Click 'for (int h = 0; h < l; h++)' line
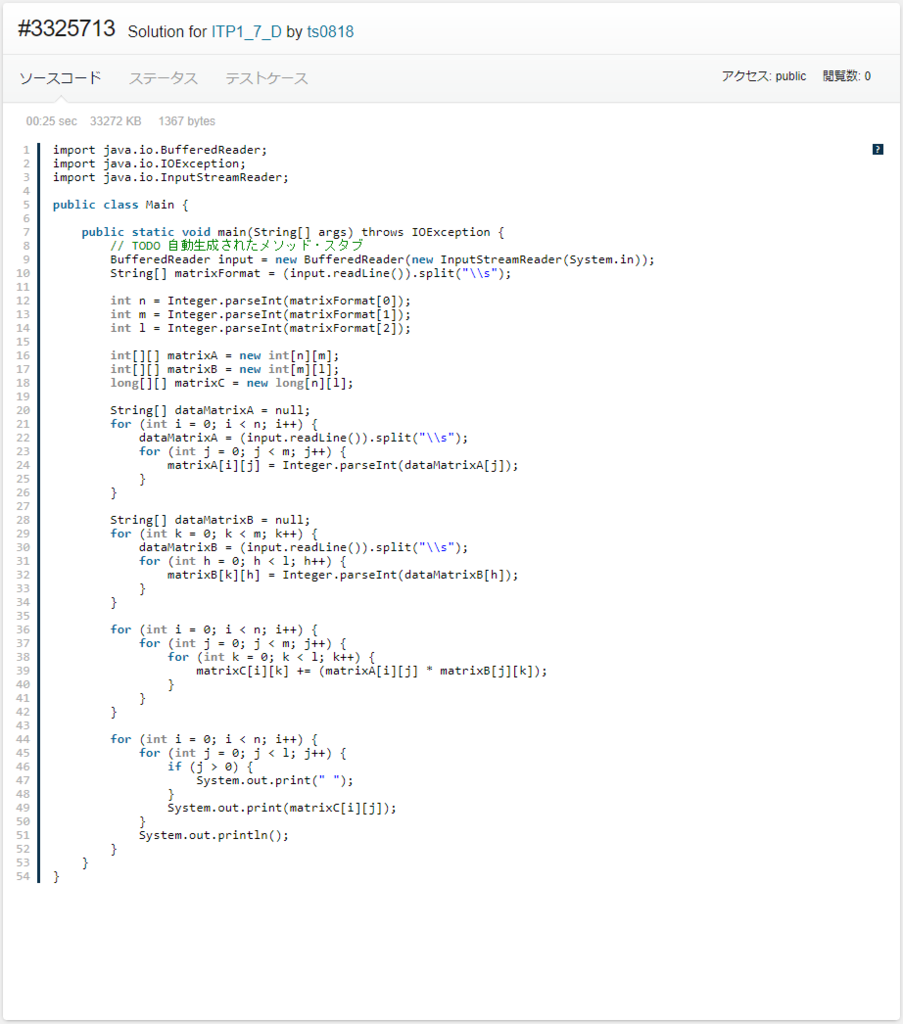 [242, 562]
